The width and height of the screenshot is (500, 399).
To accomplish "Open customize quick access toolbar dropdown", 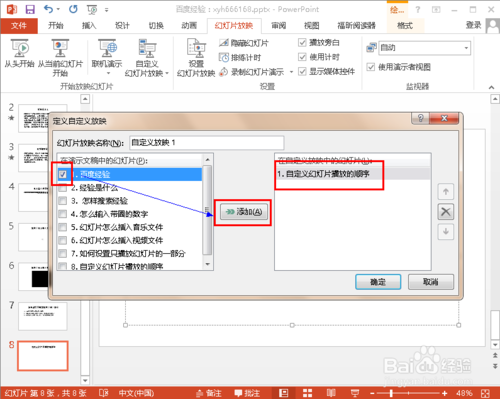I will click(106, 10).
